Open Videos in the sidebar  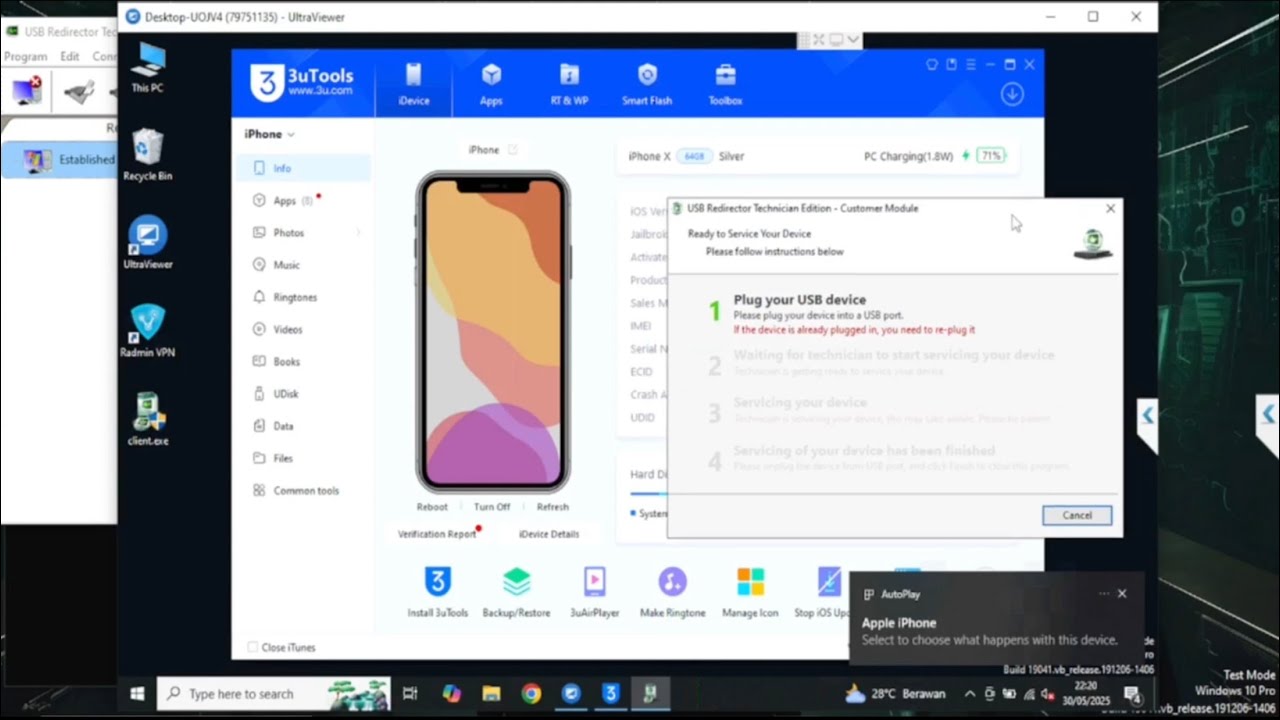pyautogui.click(x=304, y=329)
